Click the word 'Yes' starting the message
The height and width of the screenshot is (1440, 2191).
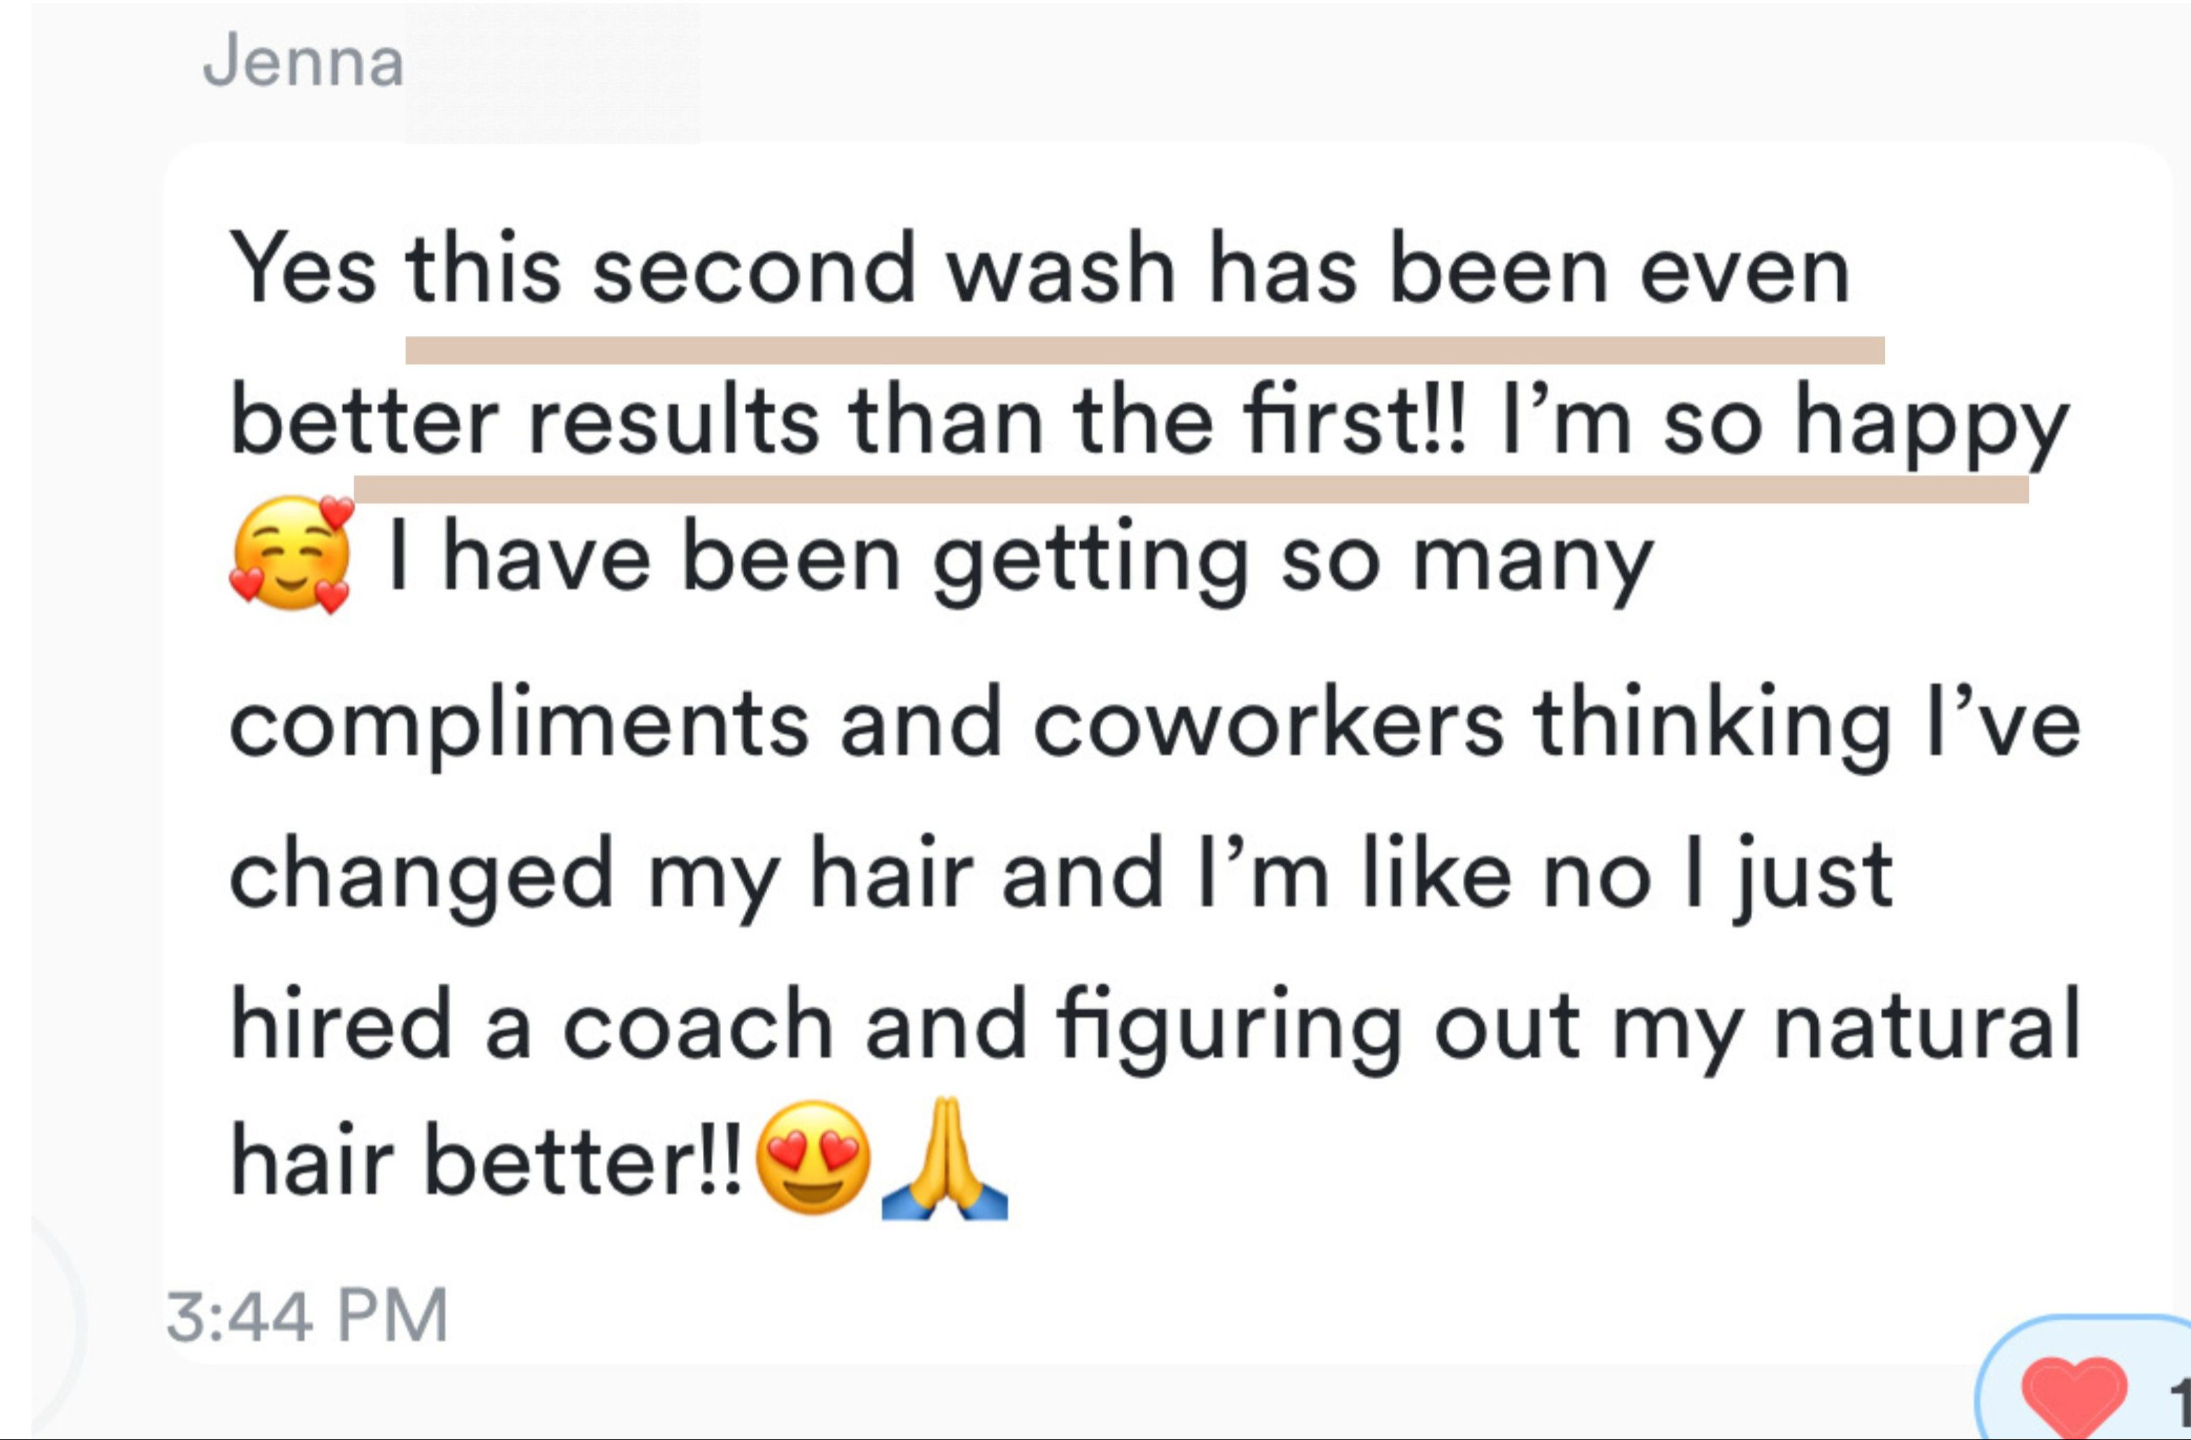[x=303, y=268]
